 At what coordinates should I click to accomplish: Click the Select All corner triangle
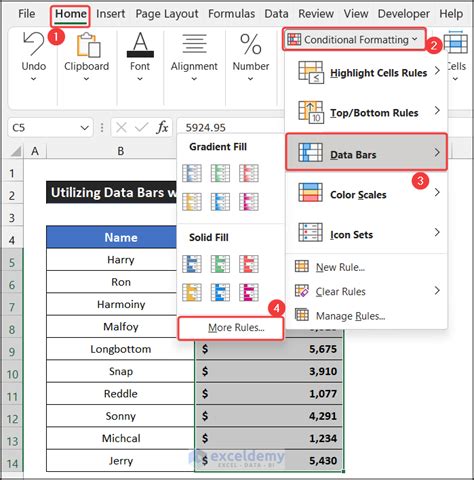15,151
